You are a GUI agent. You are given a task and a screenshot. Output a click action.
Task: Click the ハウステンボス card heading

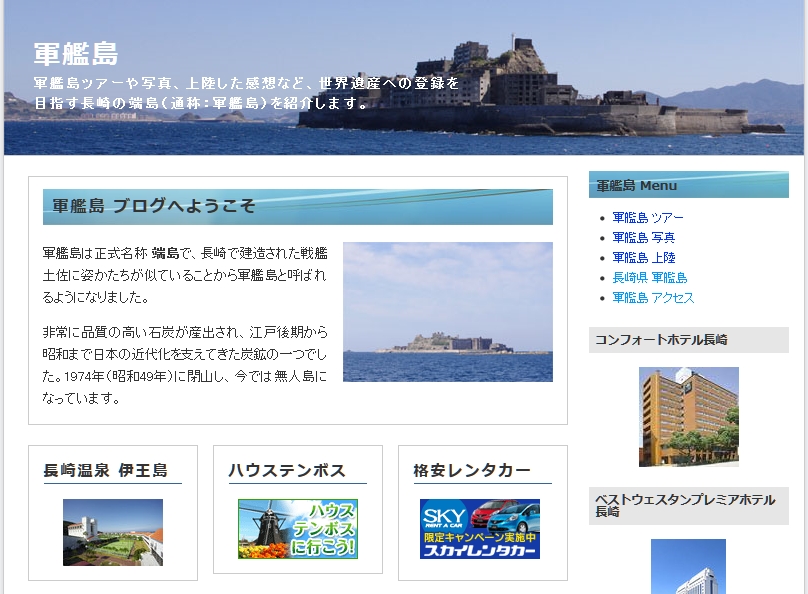click(287, 470)
